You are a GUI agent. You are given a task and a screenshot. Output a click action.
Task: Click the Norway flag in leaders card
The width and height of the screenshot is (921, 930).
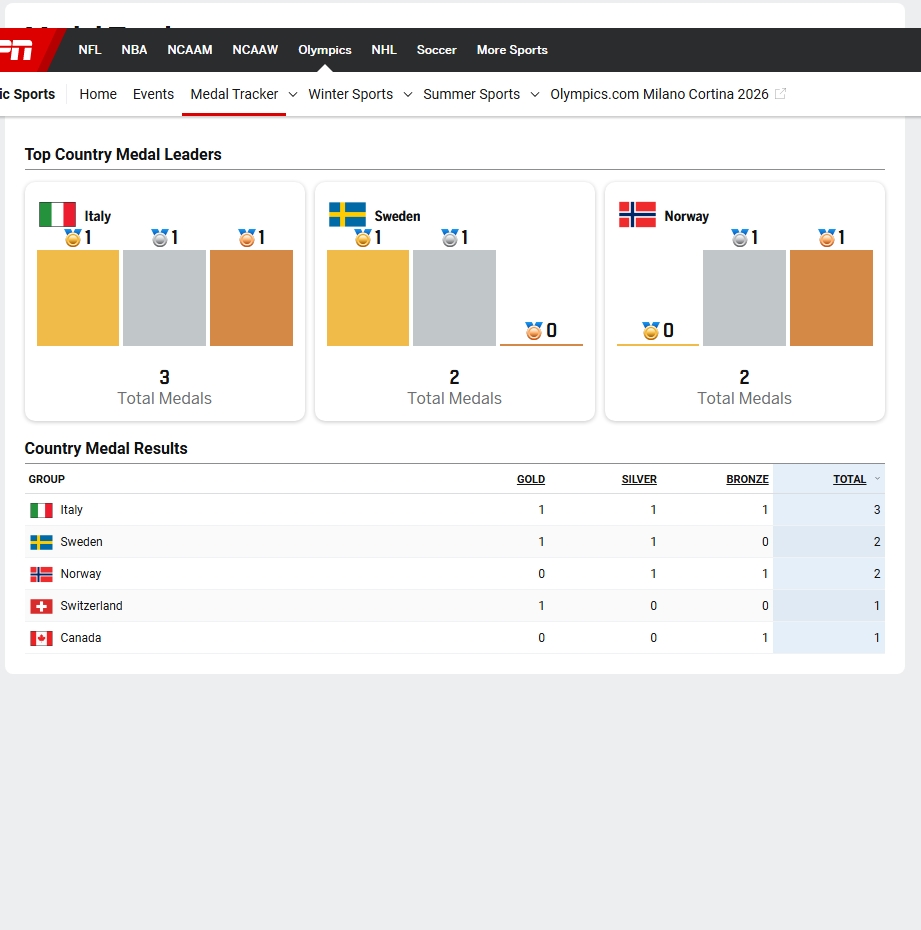(638, 215)
